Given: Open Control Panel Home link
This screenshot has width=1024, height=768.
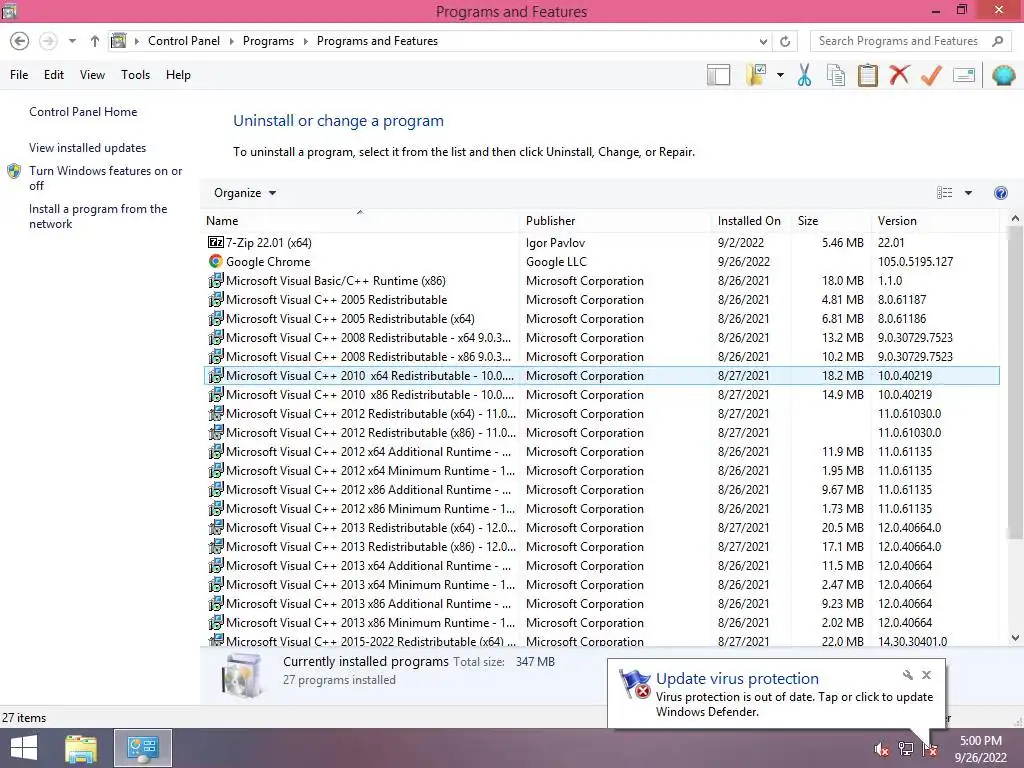Looking at the screenshot, I should click(x=83, y=112).
